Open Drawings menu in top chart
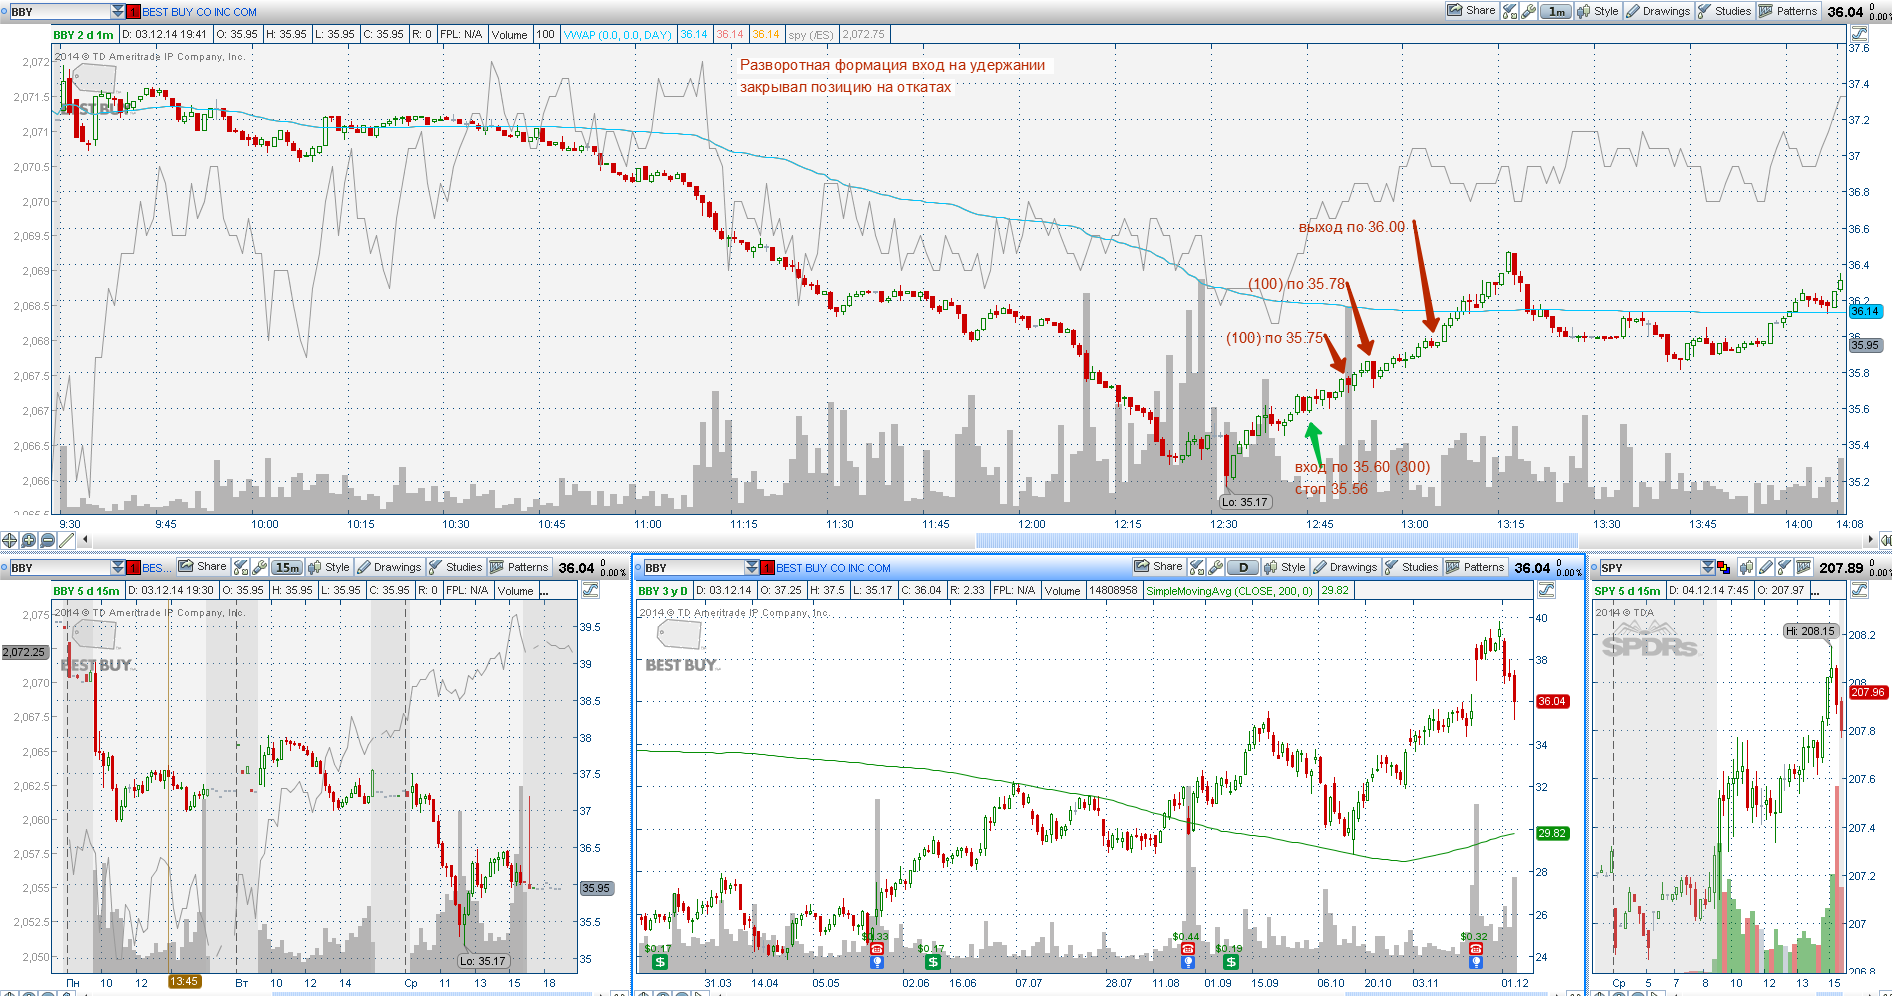This screenshot has width=1892, height=996. [x=1658, y=11]
